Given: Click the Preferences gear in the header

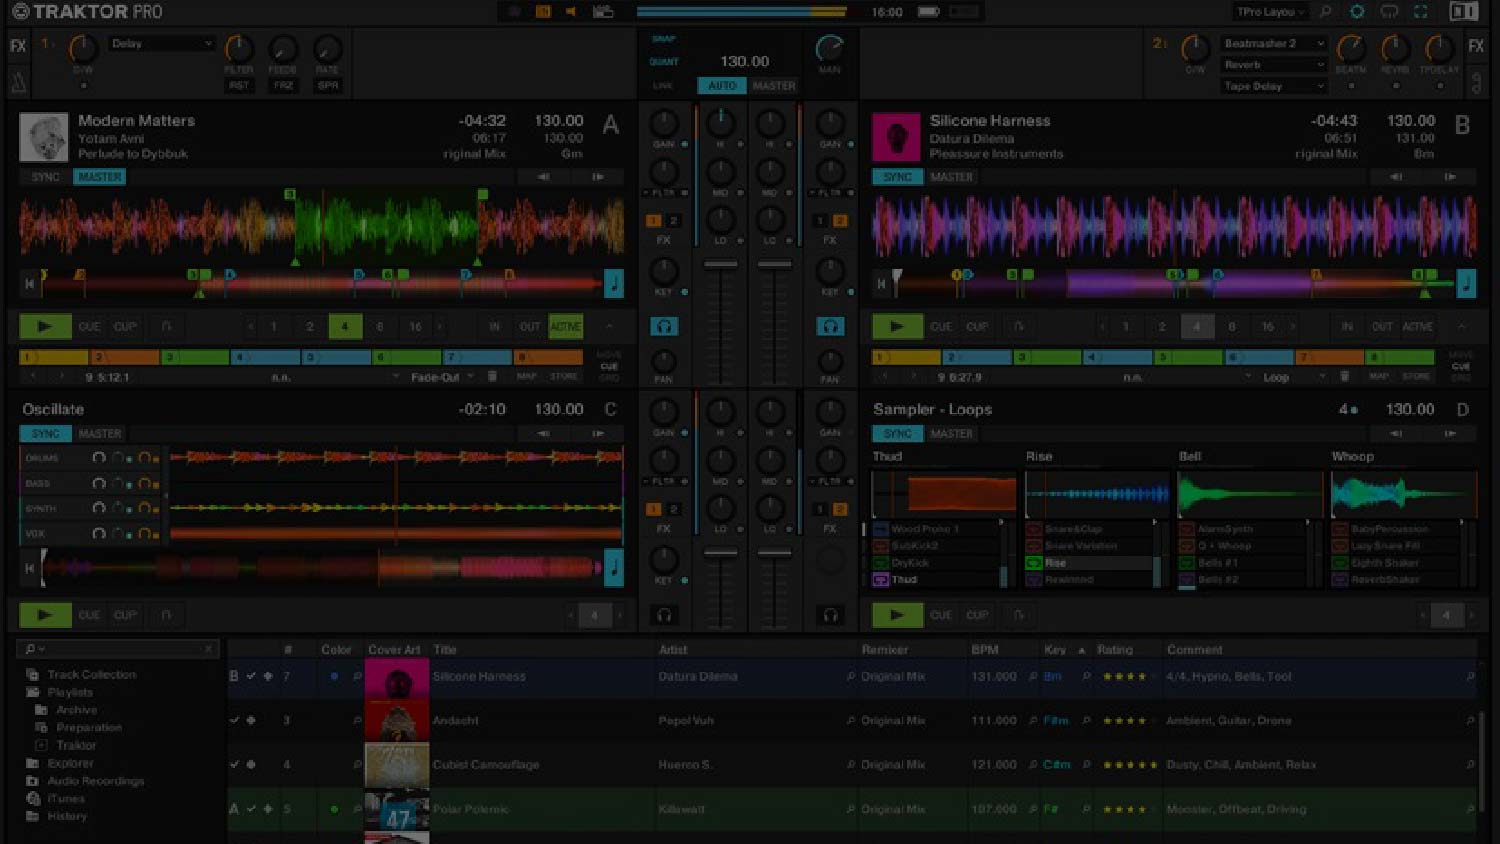Looking at the screenshot, I should tap(1357, 12).
